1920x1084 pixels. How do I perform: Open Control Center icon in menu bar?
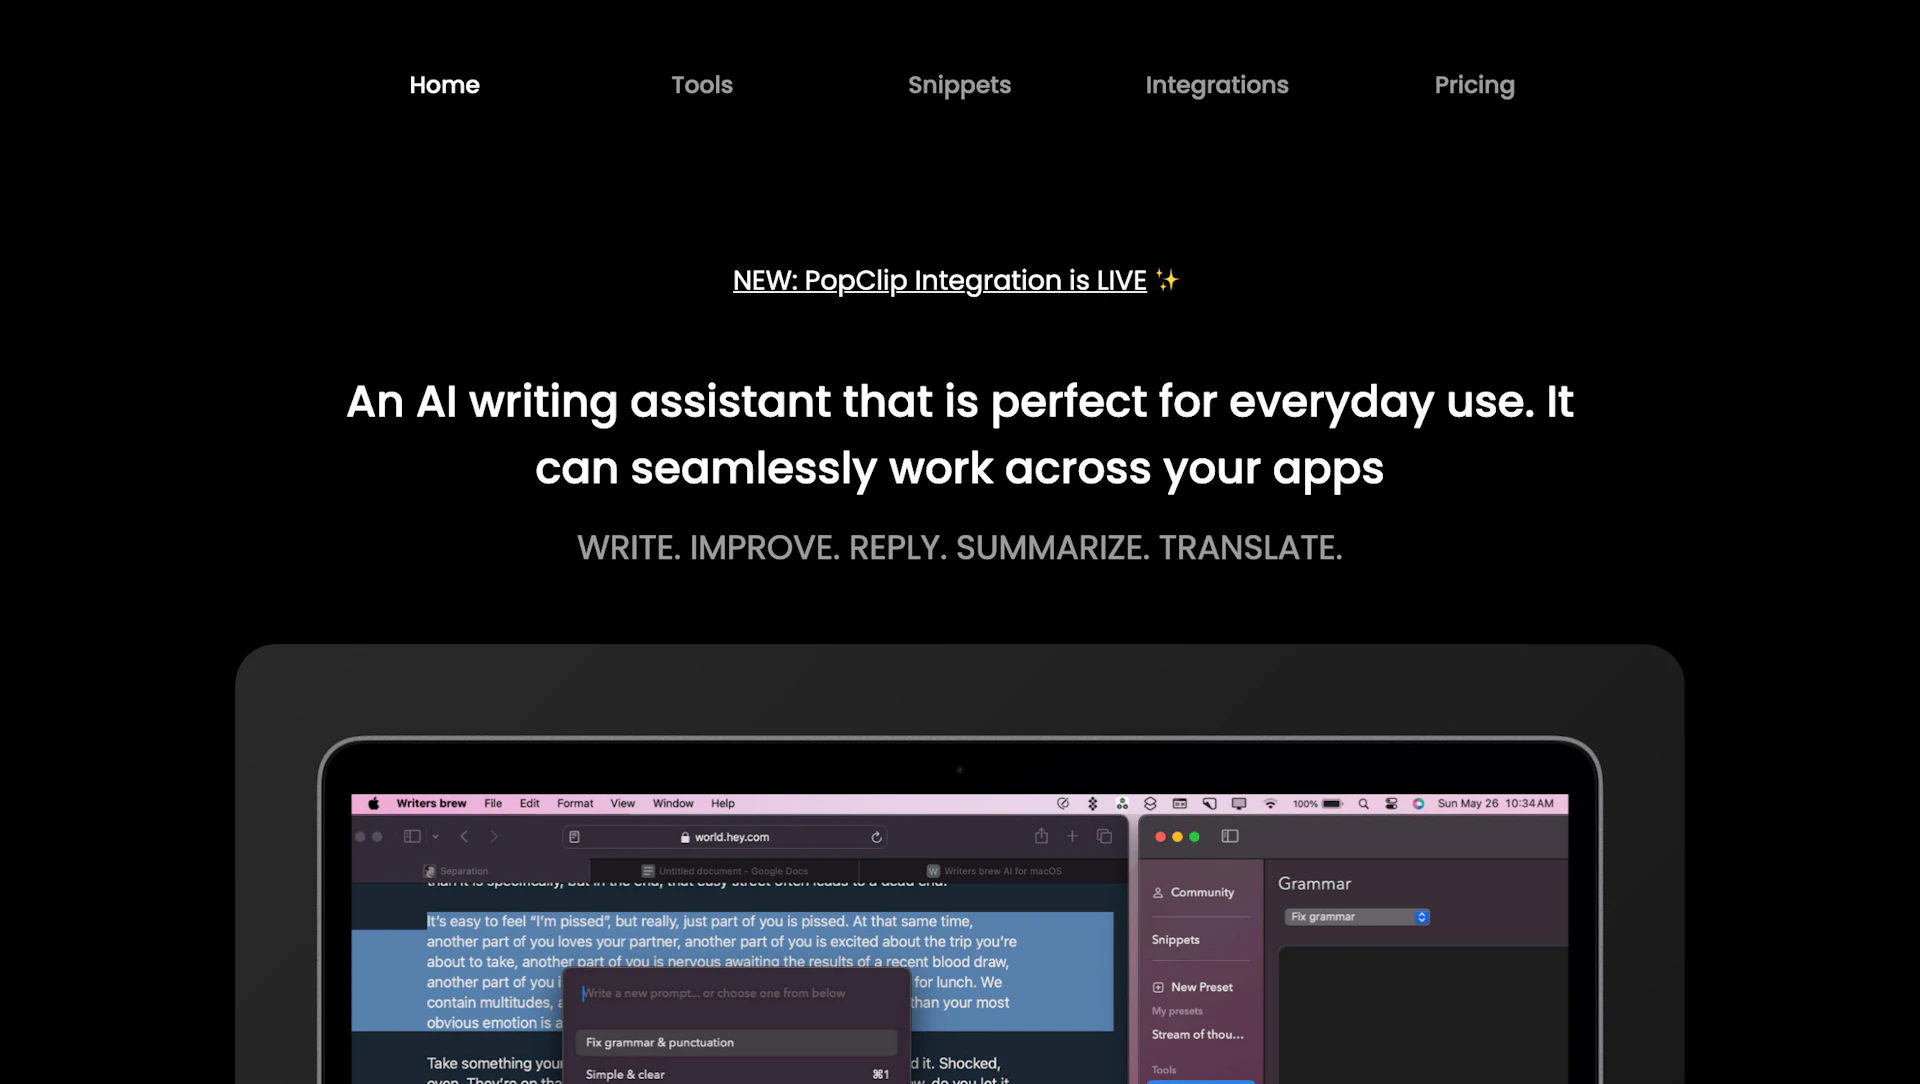pyautogui.click(x=1391, y=803)
